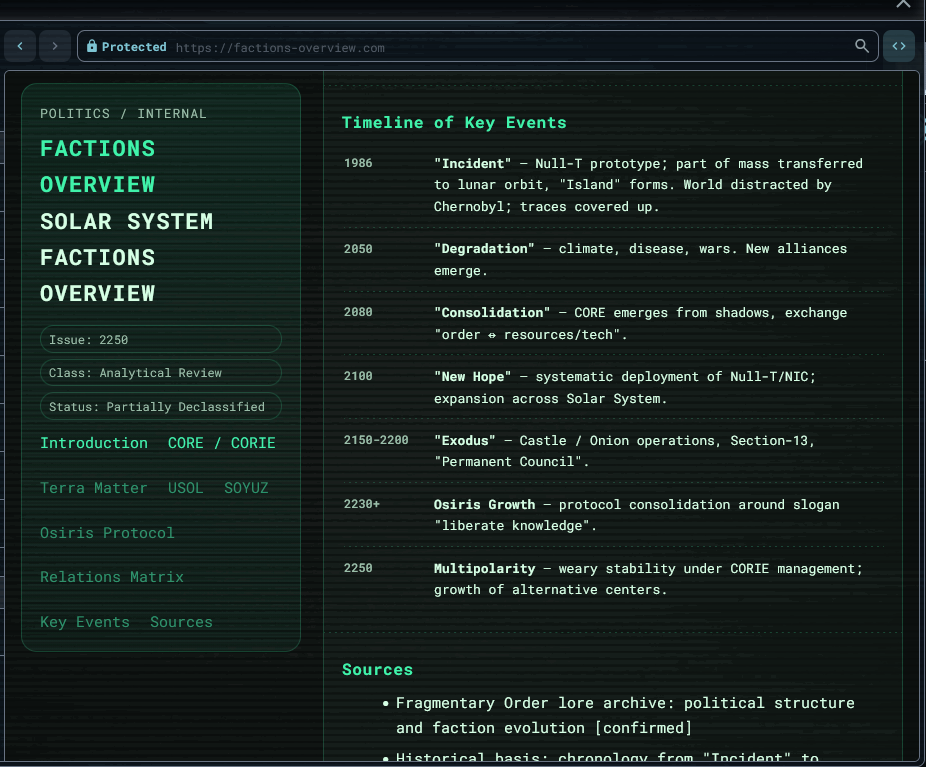This screenshot has width=926, height=767.
Task: Select the USOL navigation link
Action: pyautogui.click(x=185, y=488)
